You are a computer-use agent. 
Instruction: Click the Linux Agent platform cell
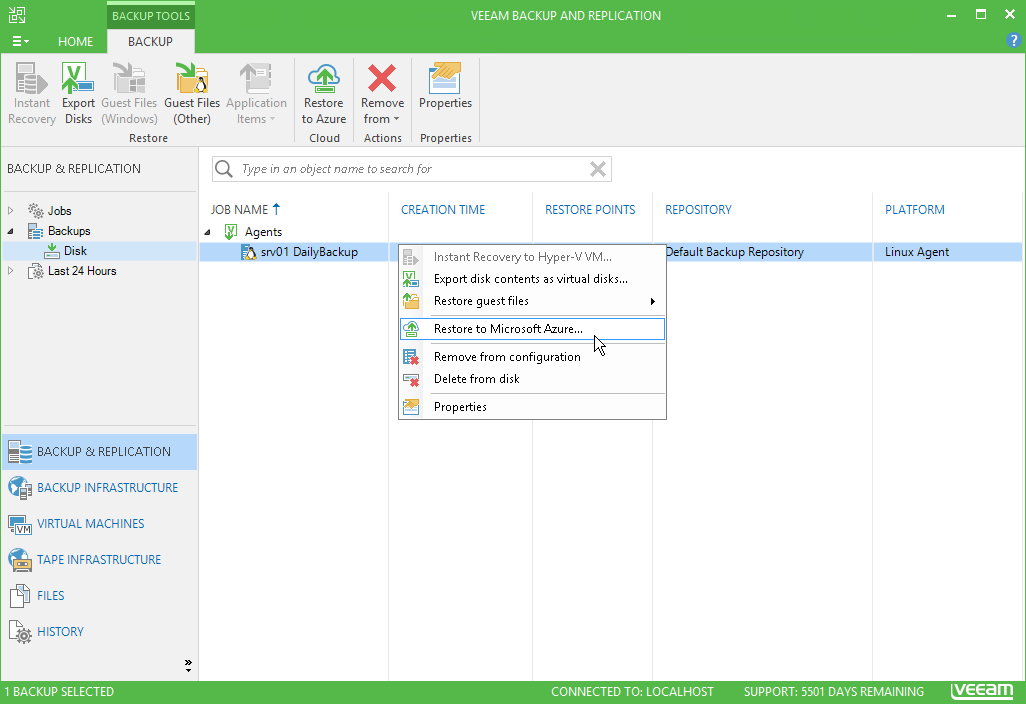coord(917,252)
